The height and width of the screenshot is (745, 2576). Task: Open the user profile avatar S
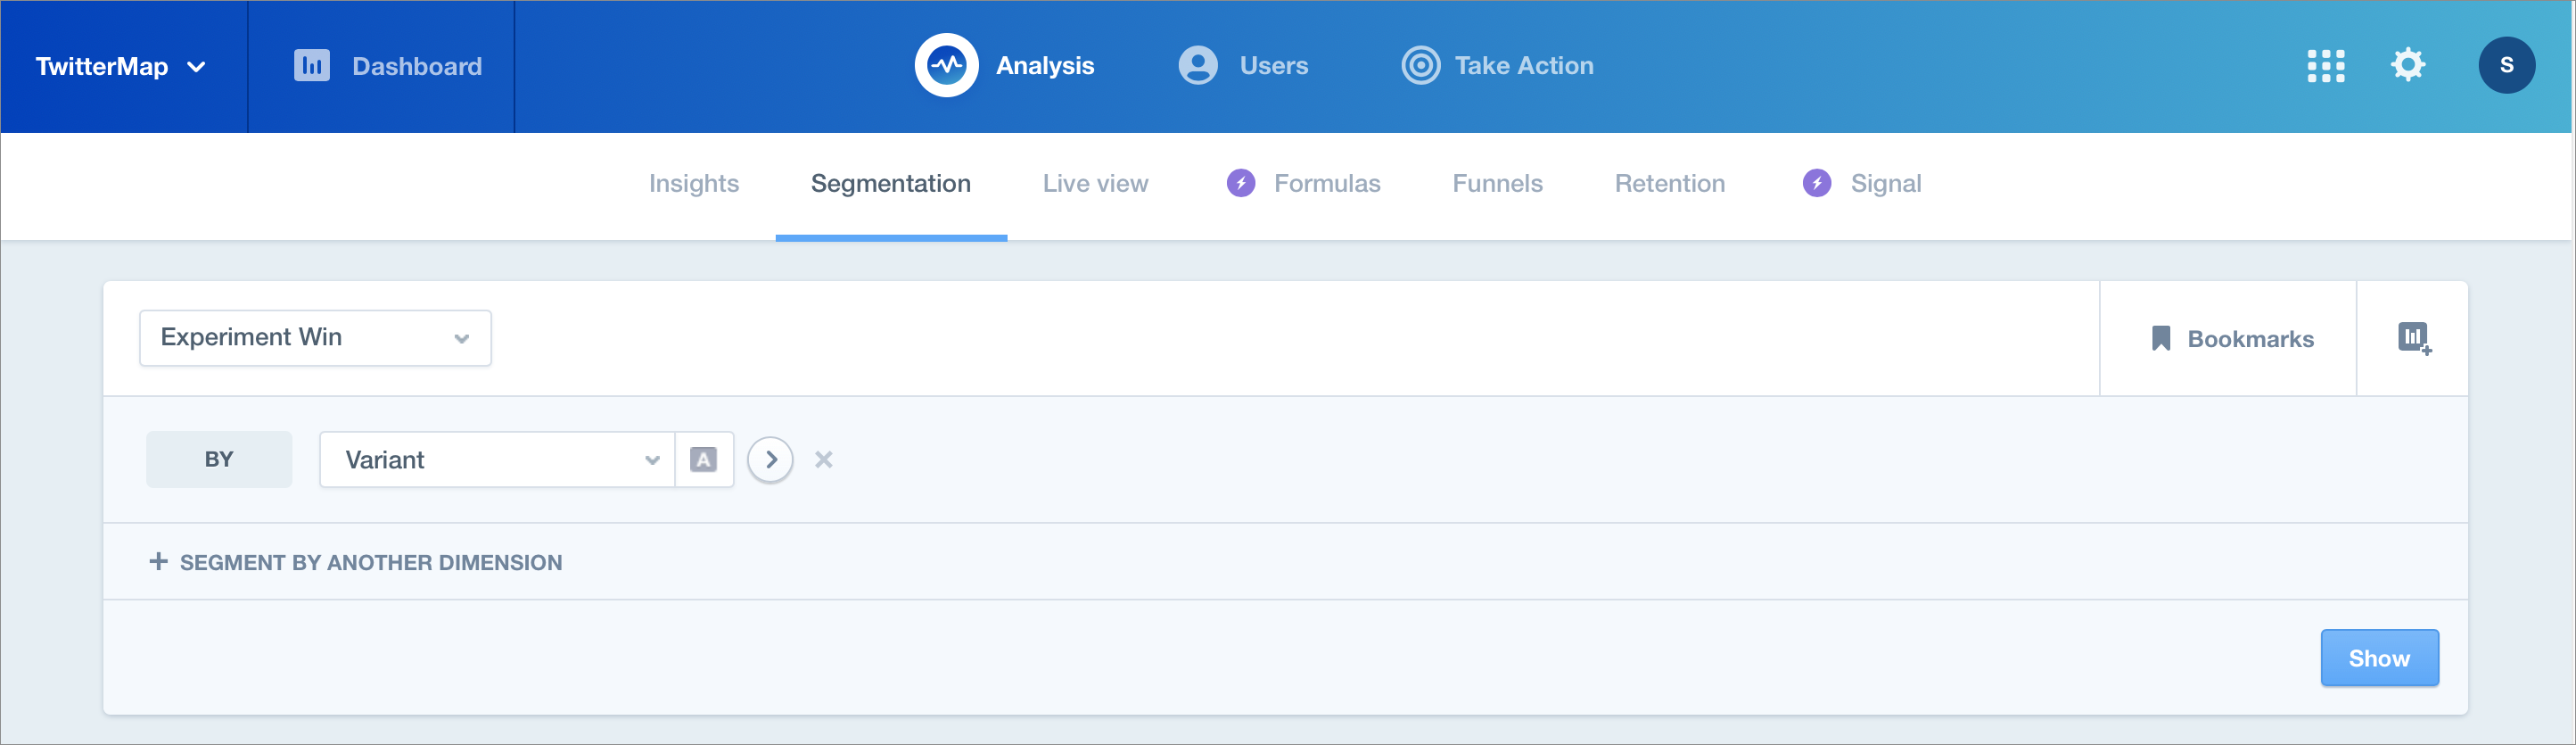click(x=2506, y=65)
